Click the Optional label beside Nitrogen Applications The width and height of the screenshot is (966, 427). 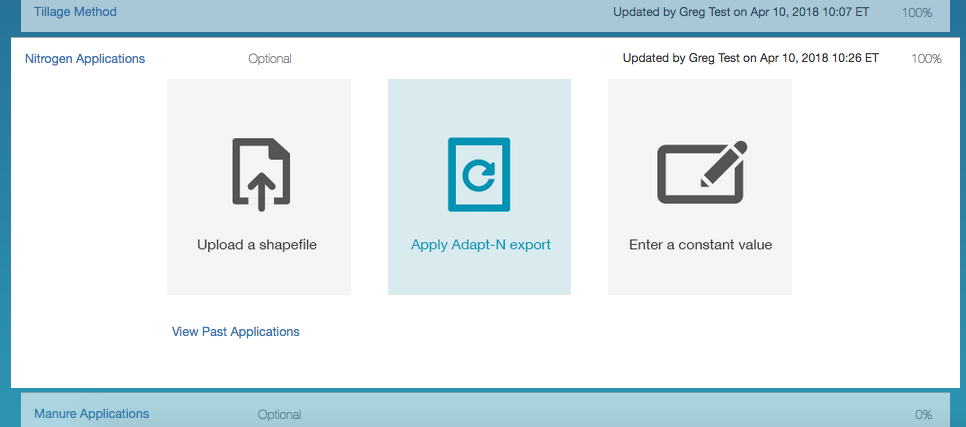pyautogui.click(x=270, y=59)
